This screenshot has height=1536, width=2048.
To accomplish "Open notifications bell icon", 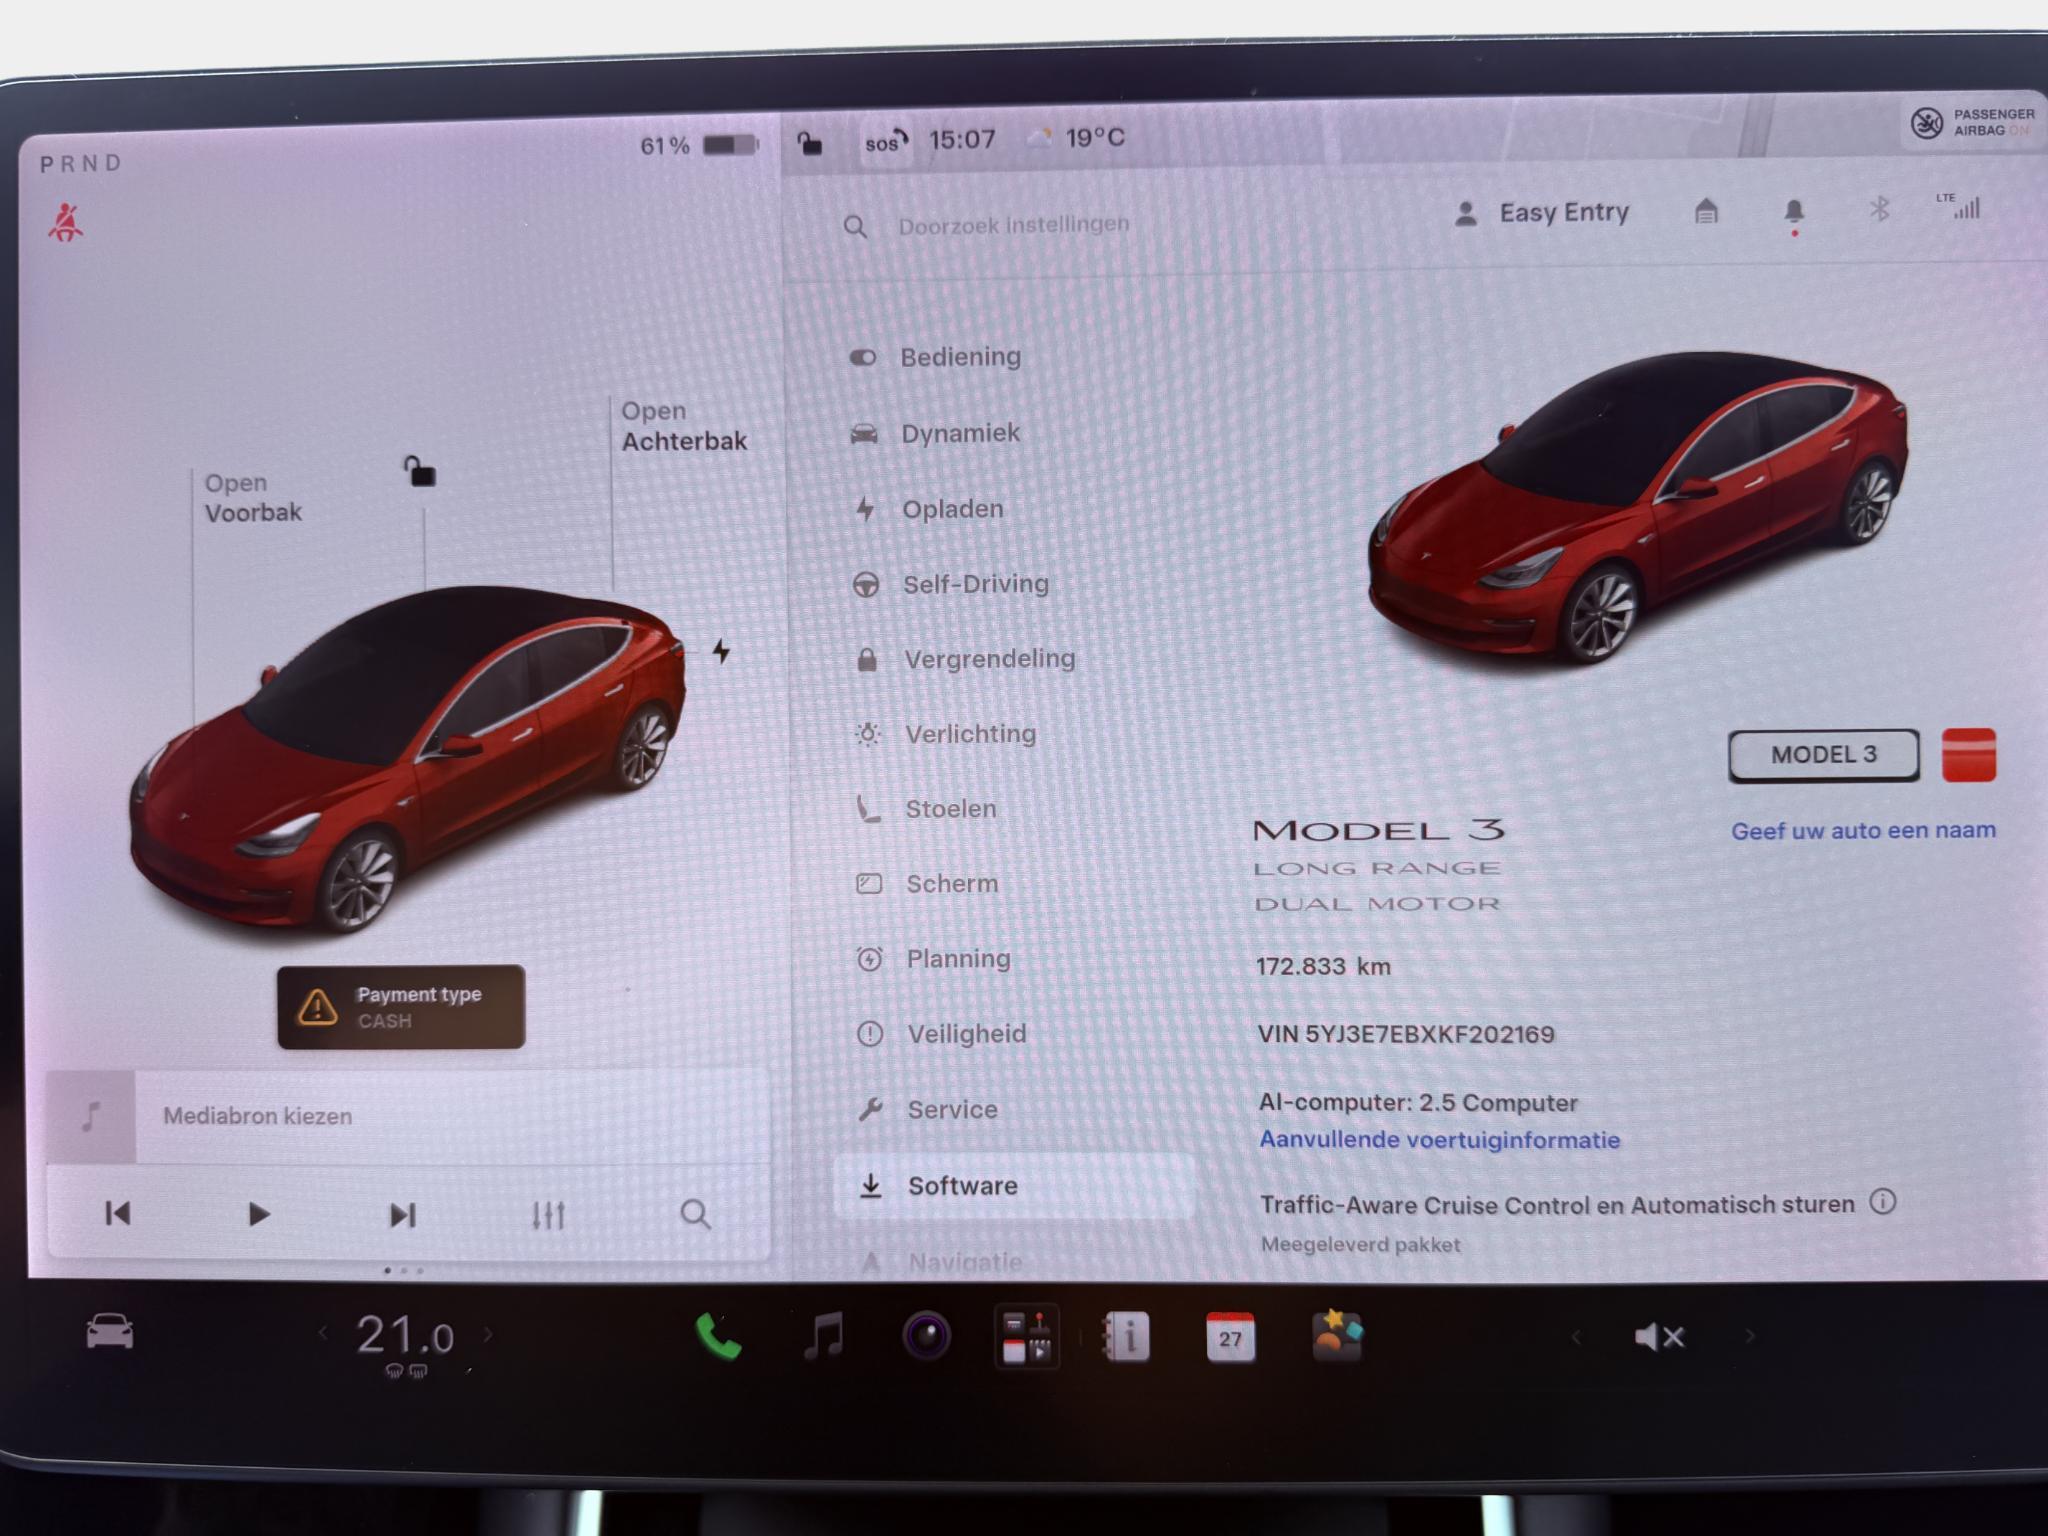I will 1794,213.
